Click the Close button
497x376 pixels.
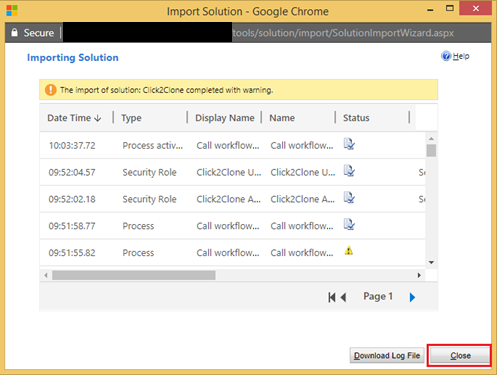click(x=460, y=356)
